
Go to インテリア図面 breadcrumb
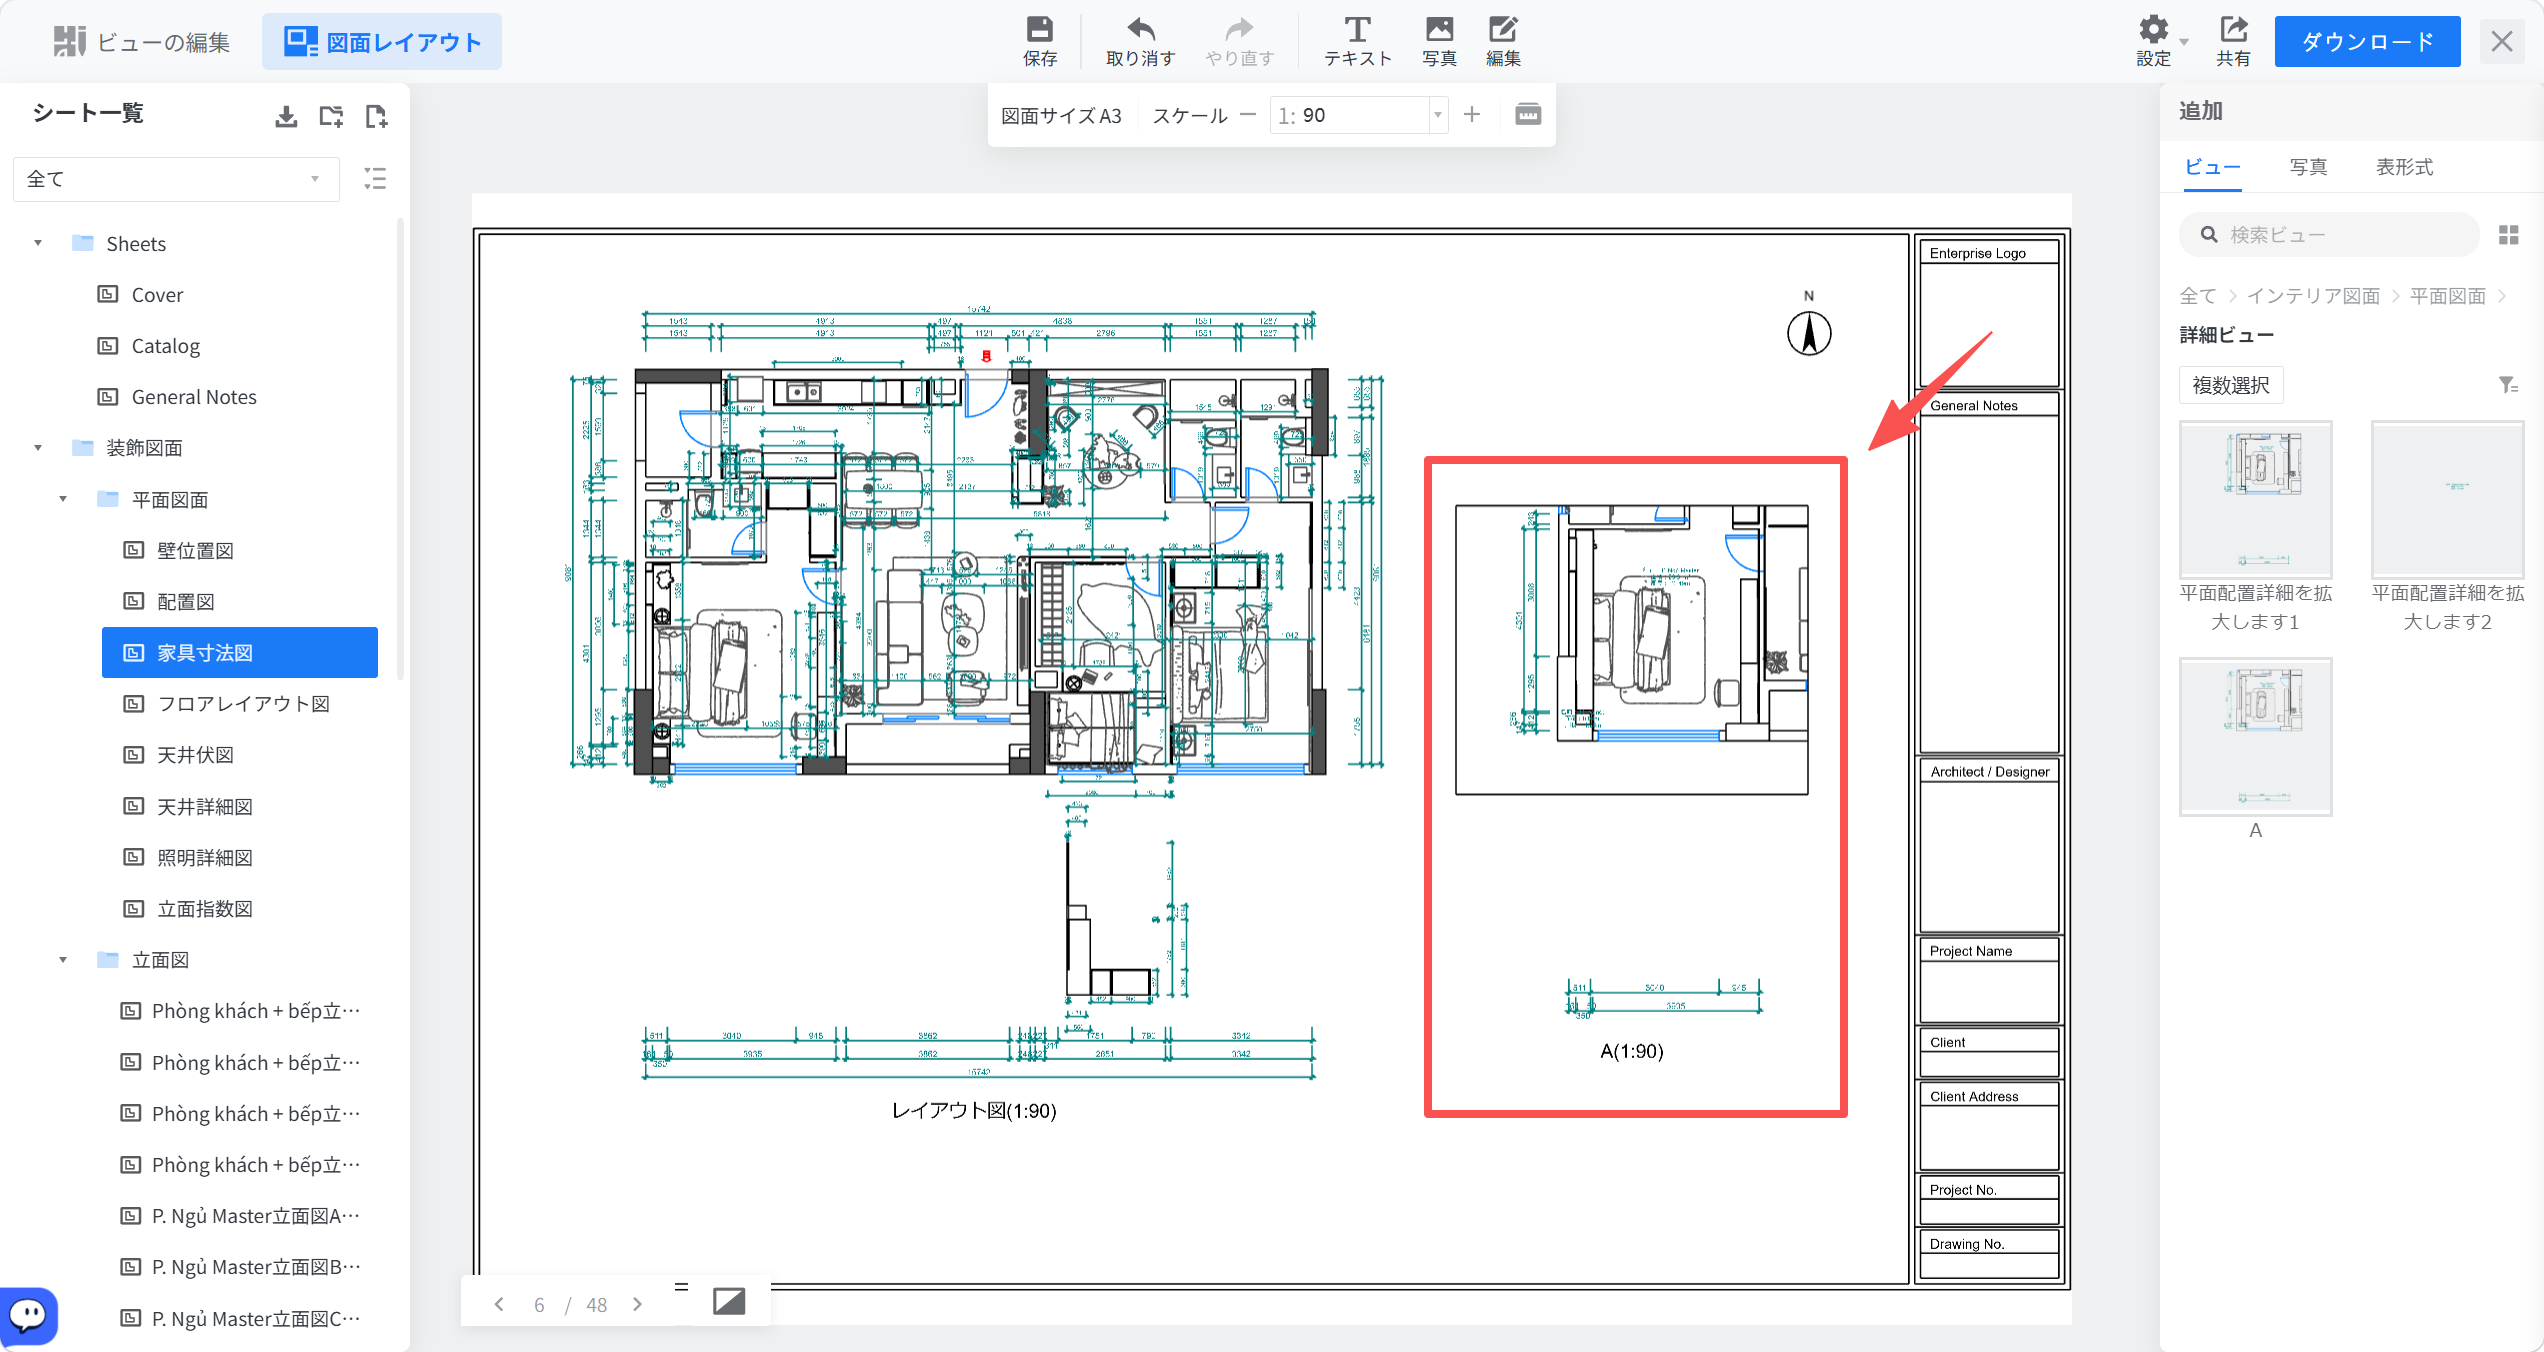coord(2313,295)
